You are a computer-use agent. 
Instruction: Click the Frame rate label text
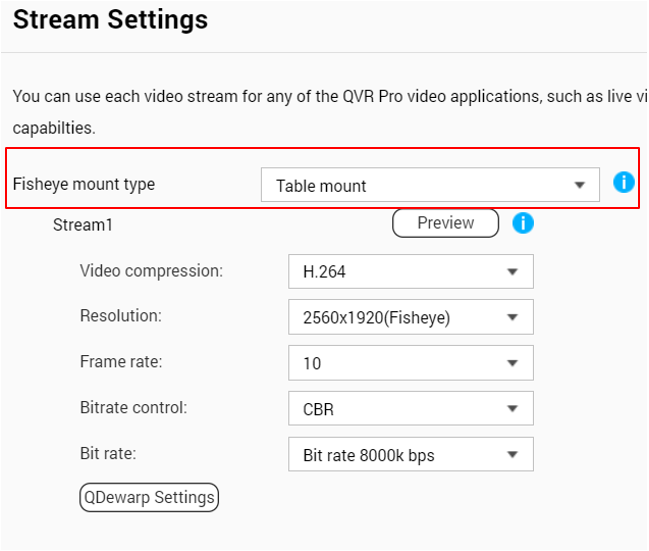(x=120, y=362)
